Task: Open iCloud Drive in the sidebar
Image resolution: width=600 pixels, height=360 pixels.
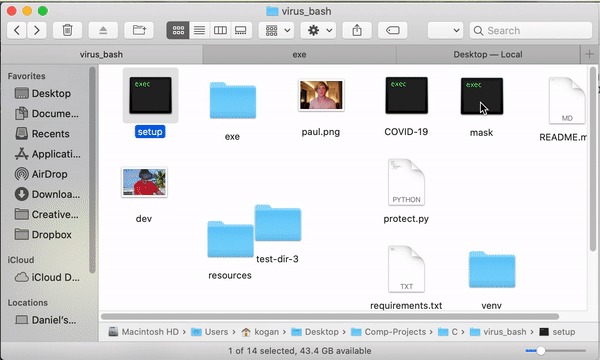Action: pyautogui.click(x=47, y=277)
